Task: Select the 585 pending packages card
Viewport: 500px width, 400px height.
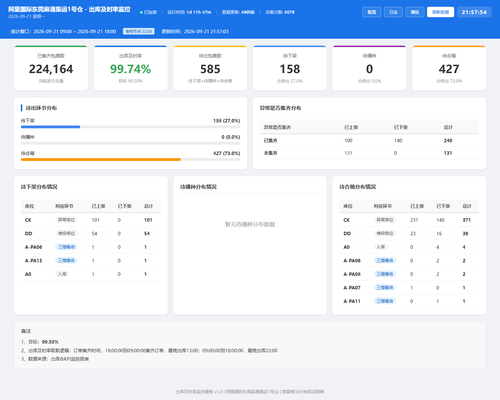Action: pos(210,68)
